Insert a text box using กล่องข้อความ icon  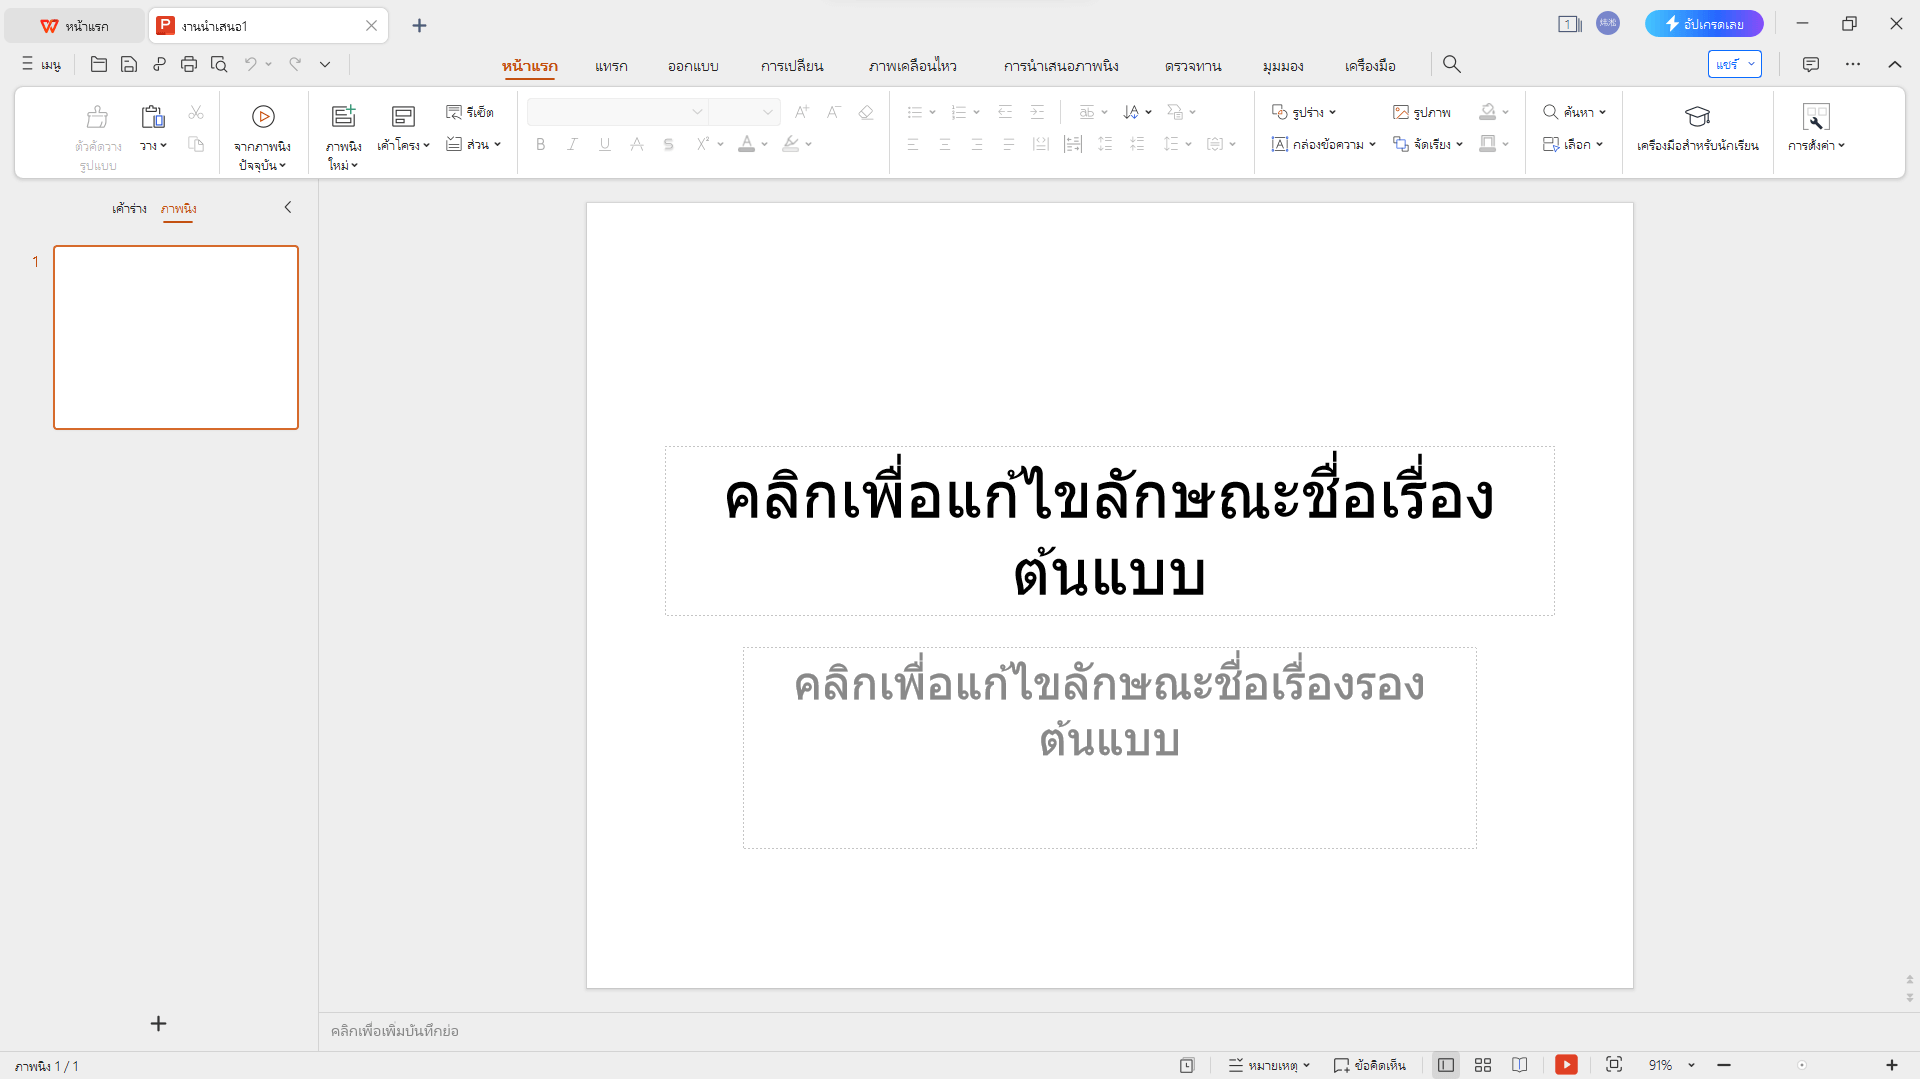click(1318, 144)
